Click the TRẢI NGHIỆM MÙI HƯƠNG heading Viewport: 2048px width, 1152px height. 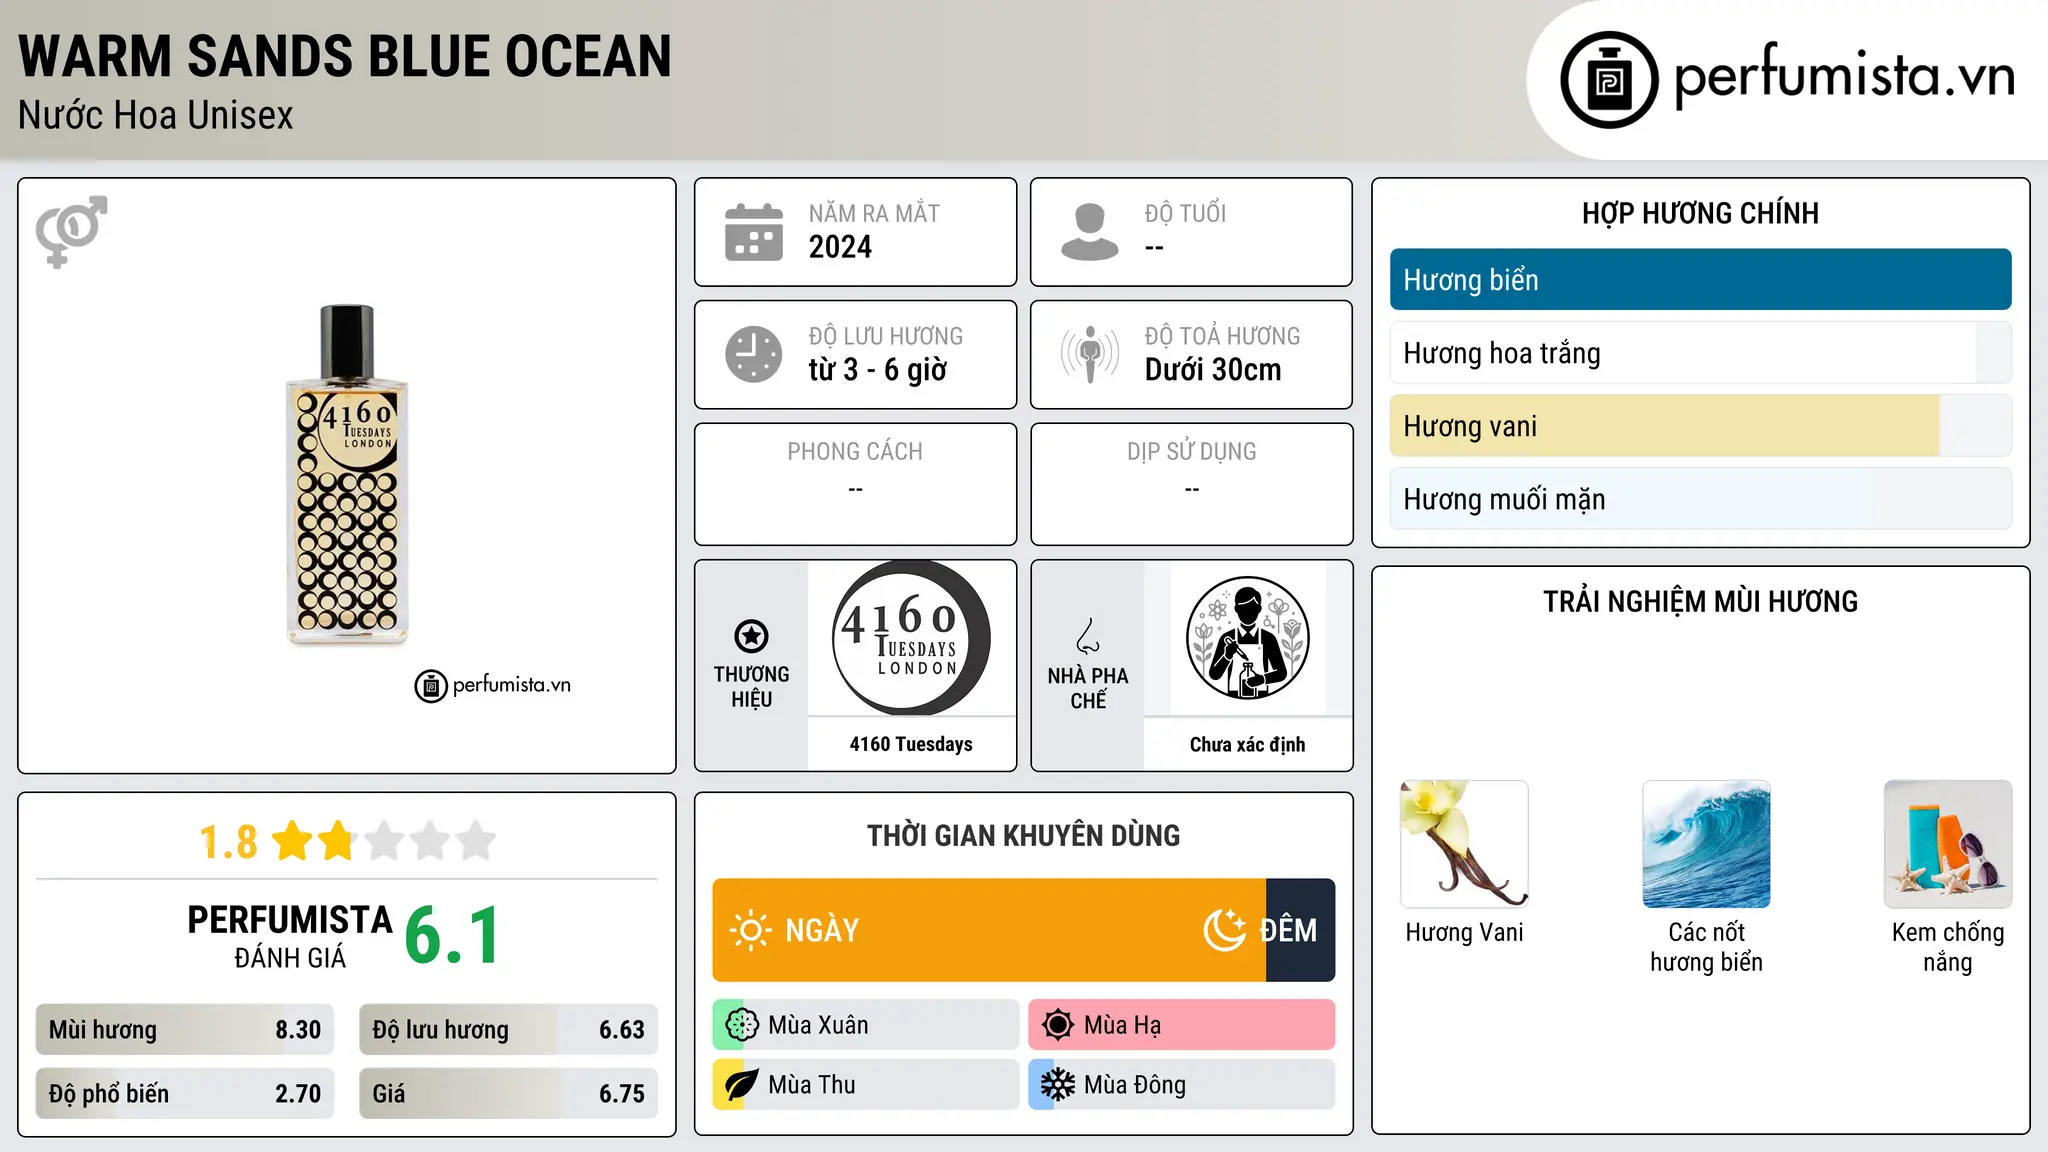[x=1700, y=601]
